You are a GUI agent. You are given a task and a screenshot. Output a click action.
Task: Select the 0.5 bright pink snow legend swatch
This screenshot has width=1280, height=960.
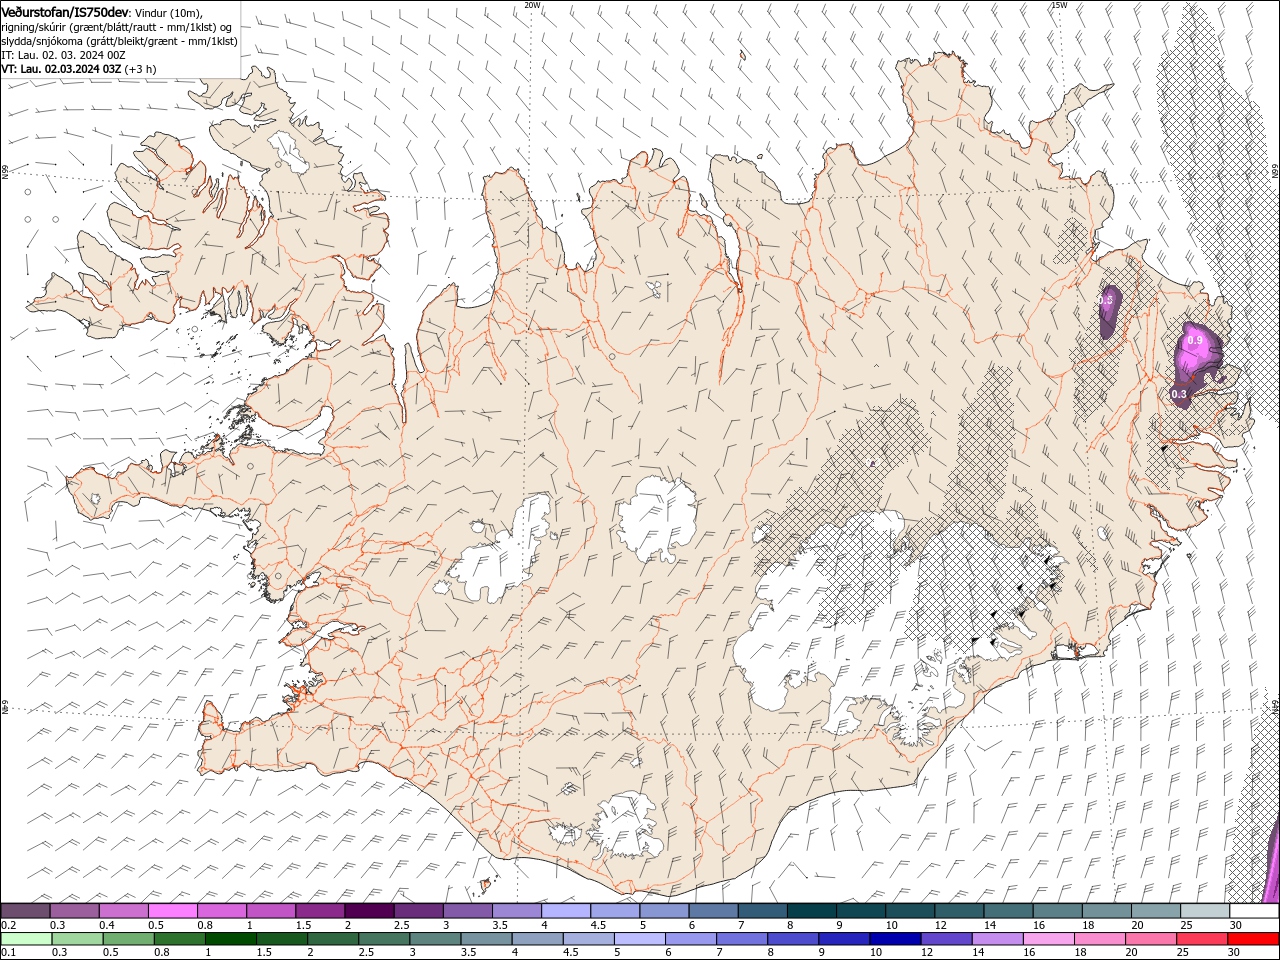[173, 911]
